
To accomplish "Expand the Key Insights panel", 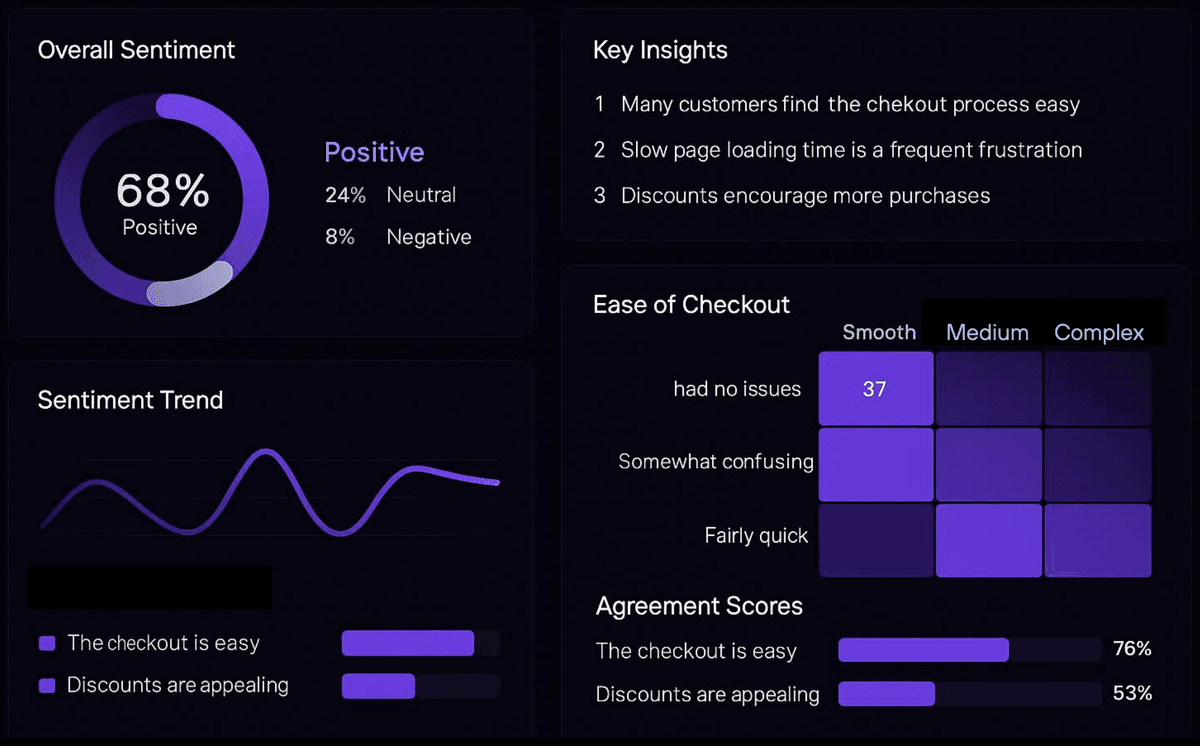I will [x=660, y=50].
